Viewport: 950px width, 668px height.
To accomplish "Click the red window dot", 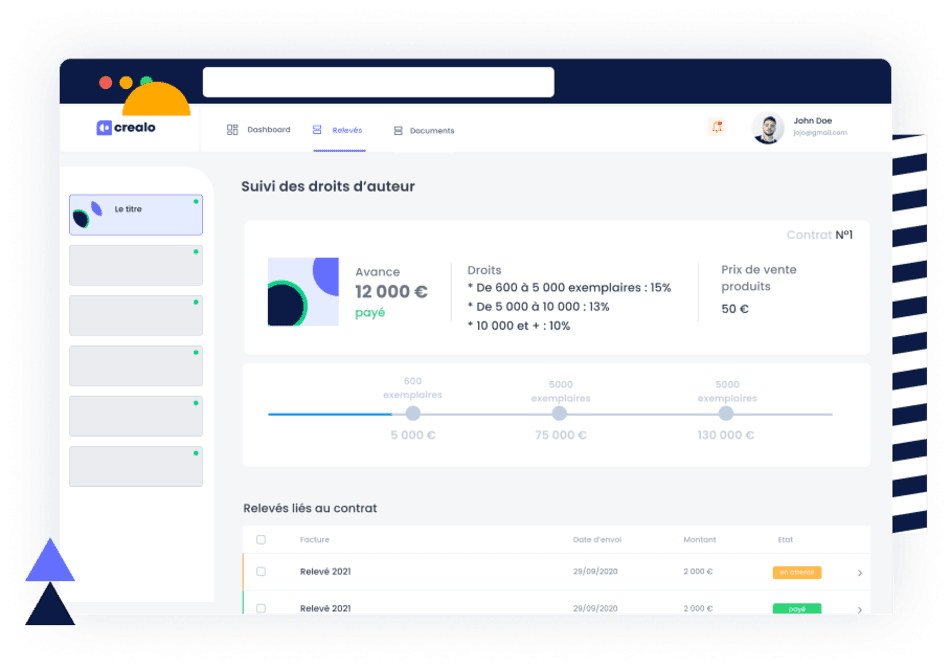I will click(x=106, y=83).
